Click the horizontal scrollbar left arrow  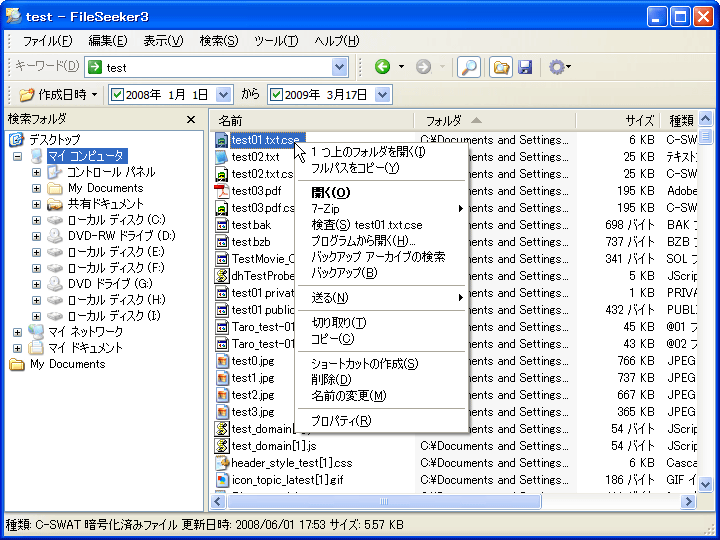pyautogui.click(x=219, y=501)
